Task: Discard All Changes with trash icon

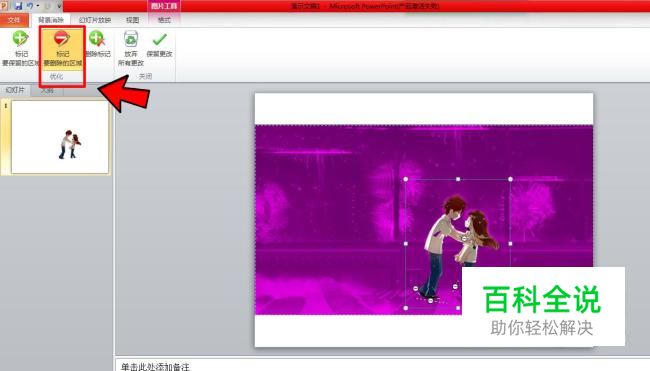Action: pyautogui.click(x=131, y=48)
